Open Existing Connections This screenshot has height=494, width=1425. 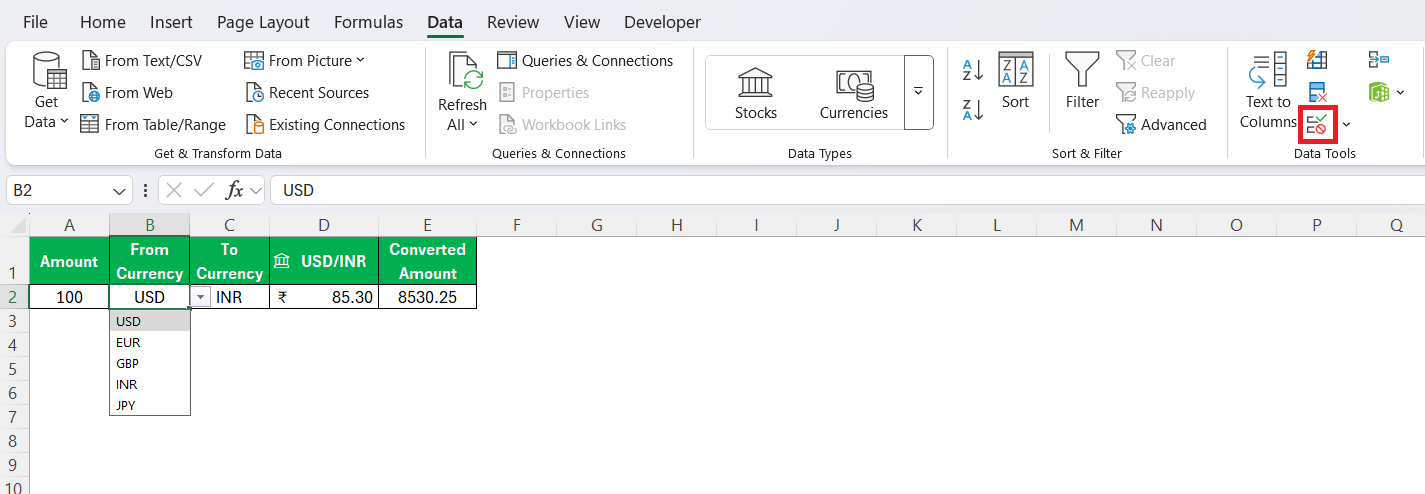pyautogui.click(x=325, y=125)
